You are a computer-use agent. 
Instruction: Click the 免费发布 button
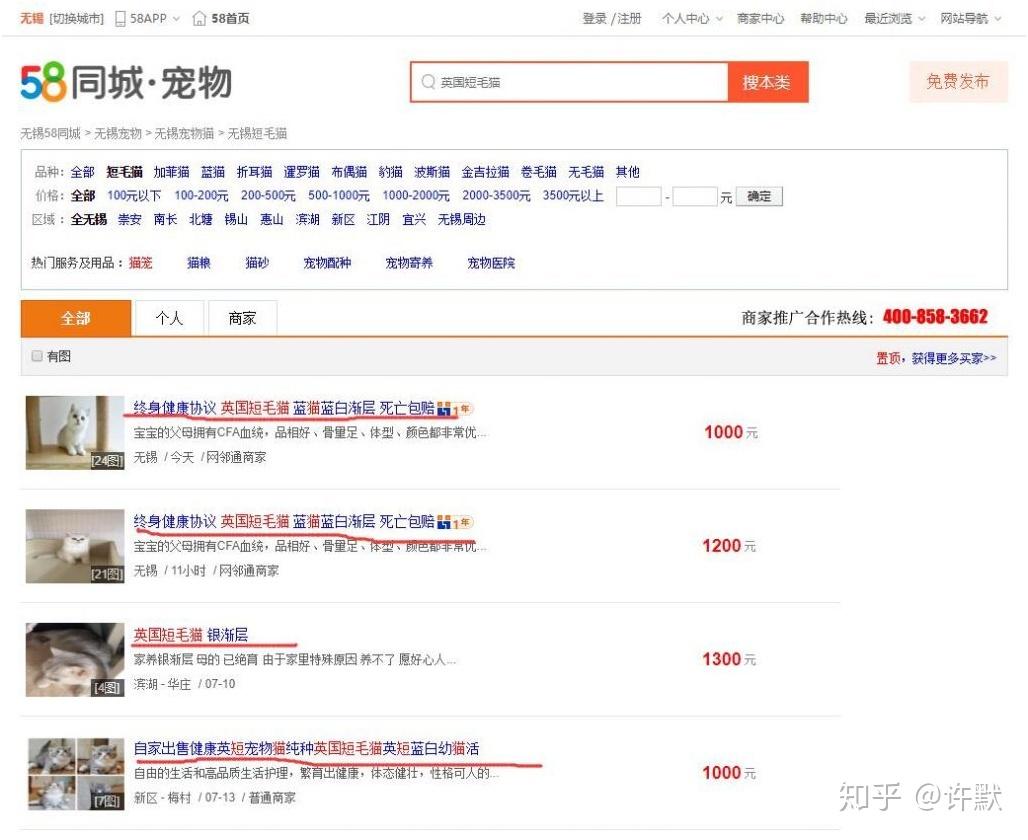point(958,81)
